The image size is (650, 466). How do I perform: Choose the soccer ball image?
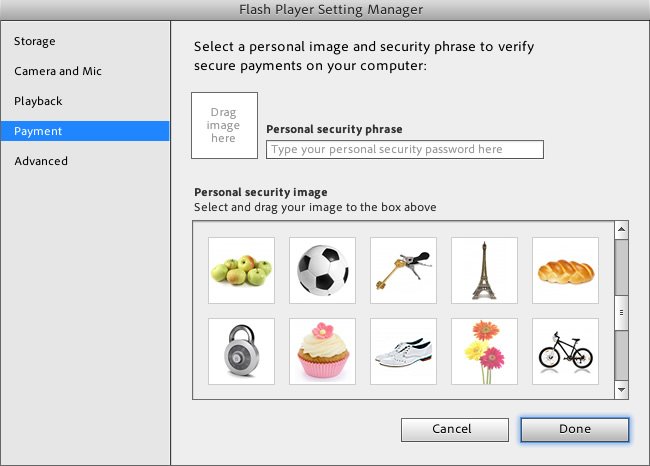pos(322,270)
